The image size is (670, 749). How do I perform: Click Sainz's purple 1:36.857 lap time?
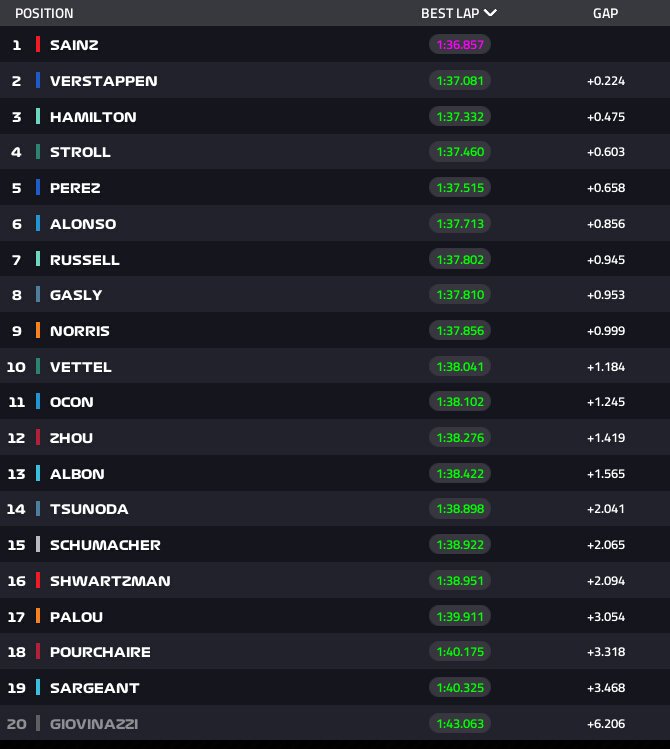point(460,45)
